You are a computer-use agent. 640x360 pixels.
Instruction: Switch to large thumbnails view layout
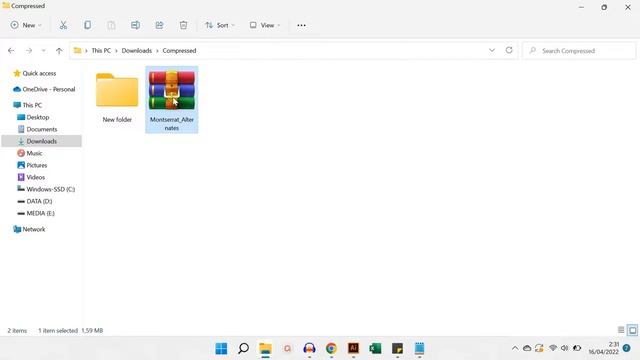pos(632,330)
